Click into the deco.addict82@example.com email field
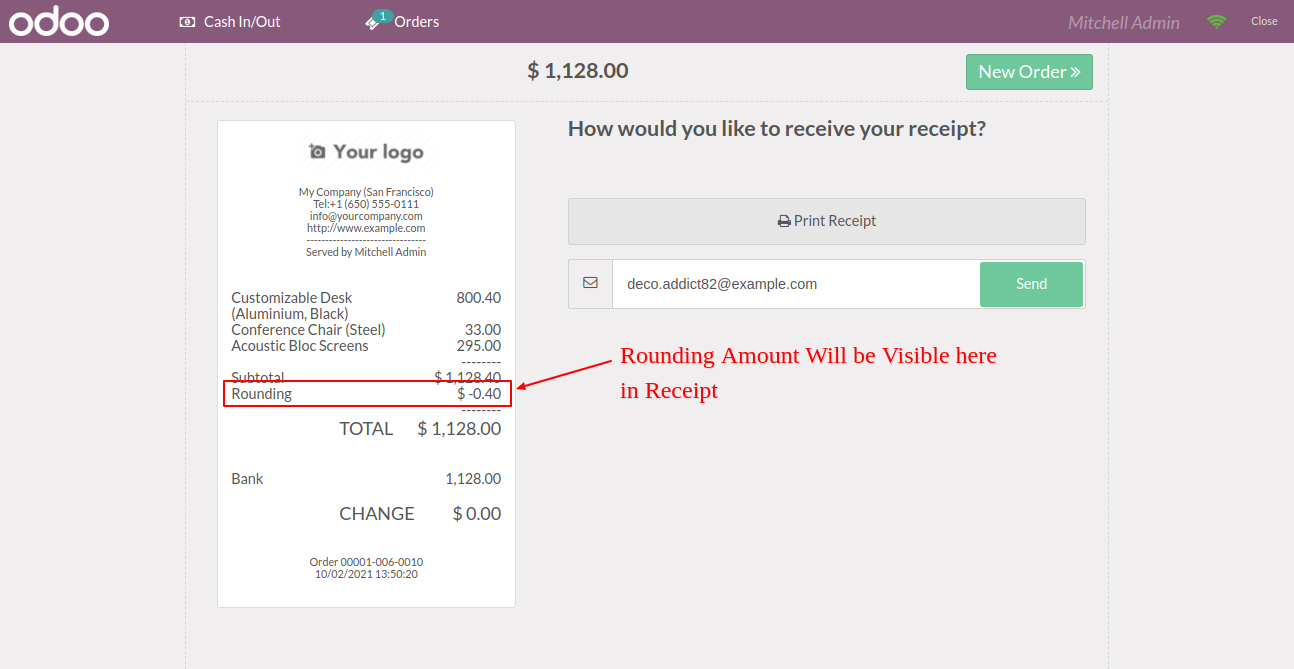Image resolution: width=1294 pixels, height=669 pixels. click(x=796, y=284)
